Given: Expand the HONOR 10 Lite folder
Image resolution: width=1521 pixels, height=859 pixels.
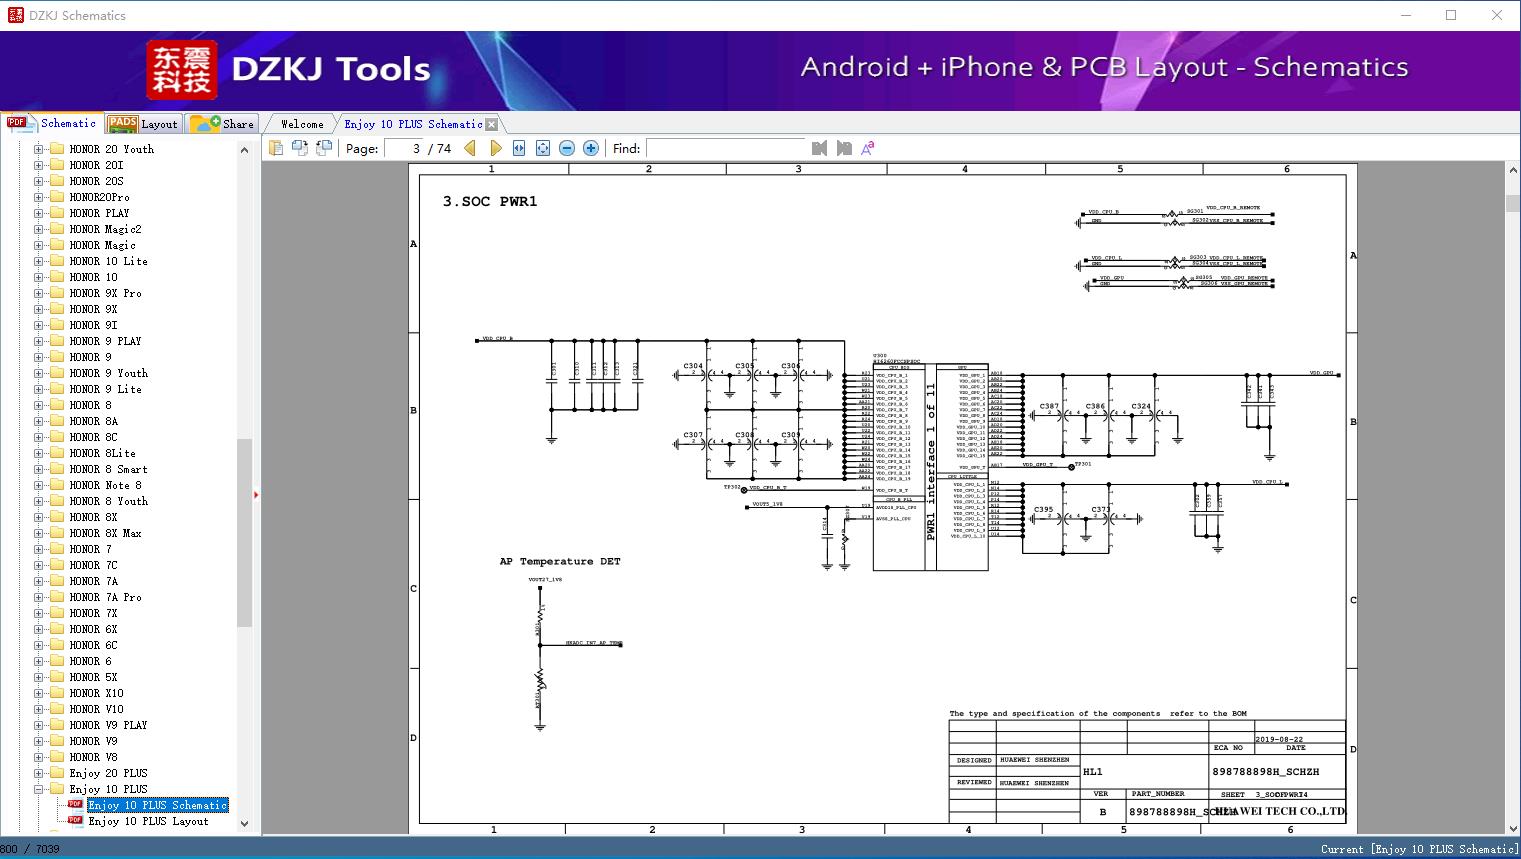Looking at the screenshot, I should coord(38,261).
